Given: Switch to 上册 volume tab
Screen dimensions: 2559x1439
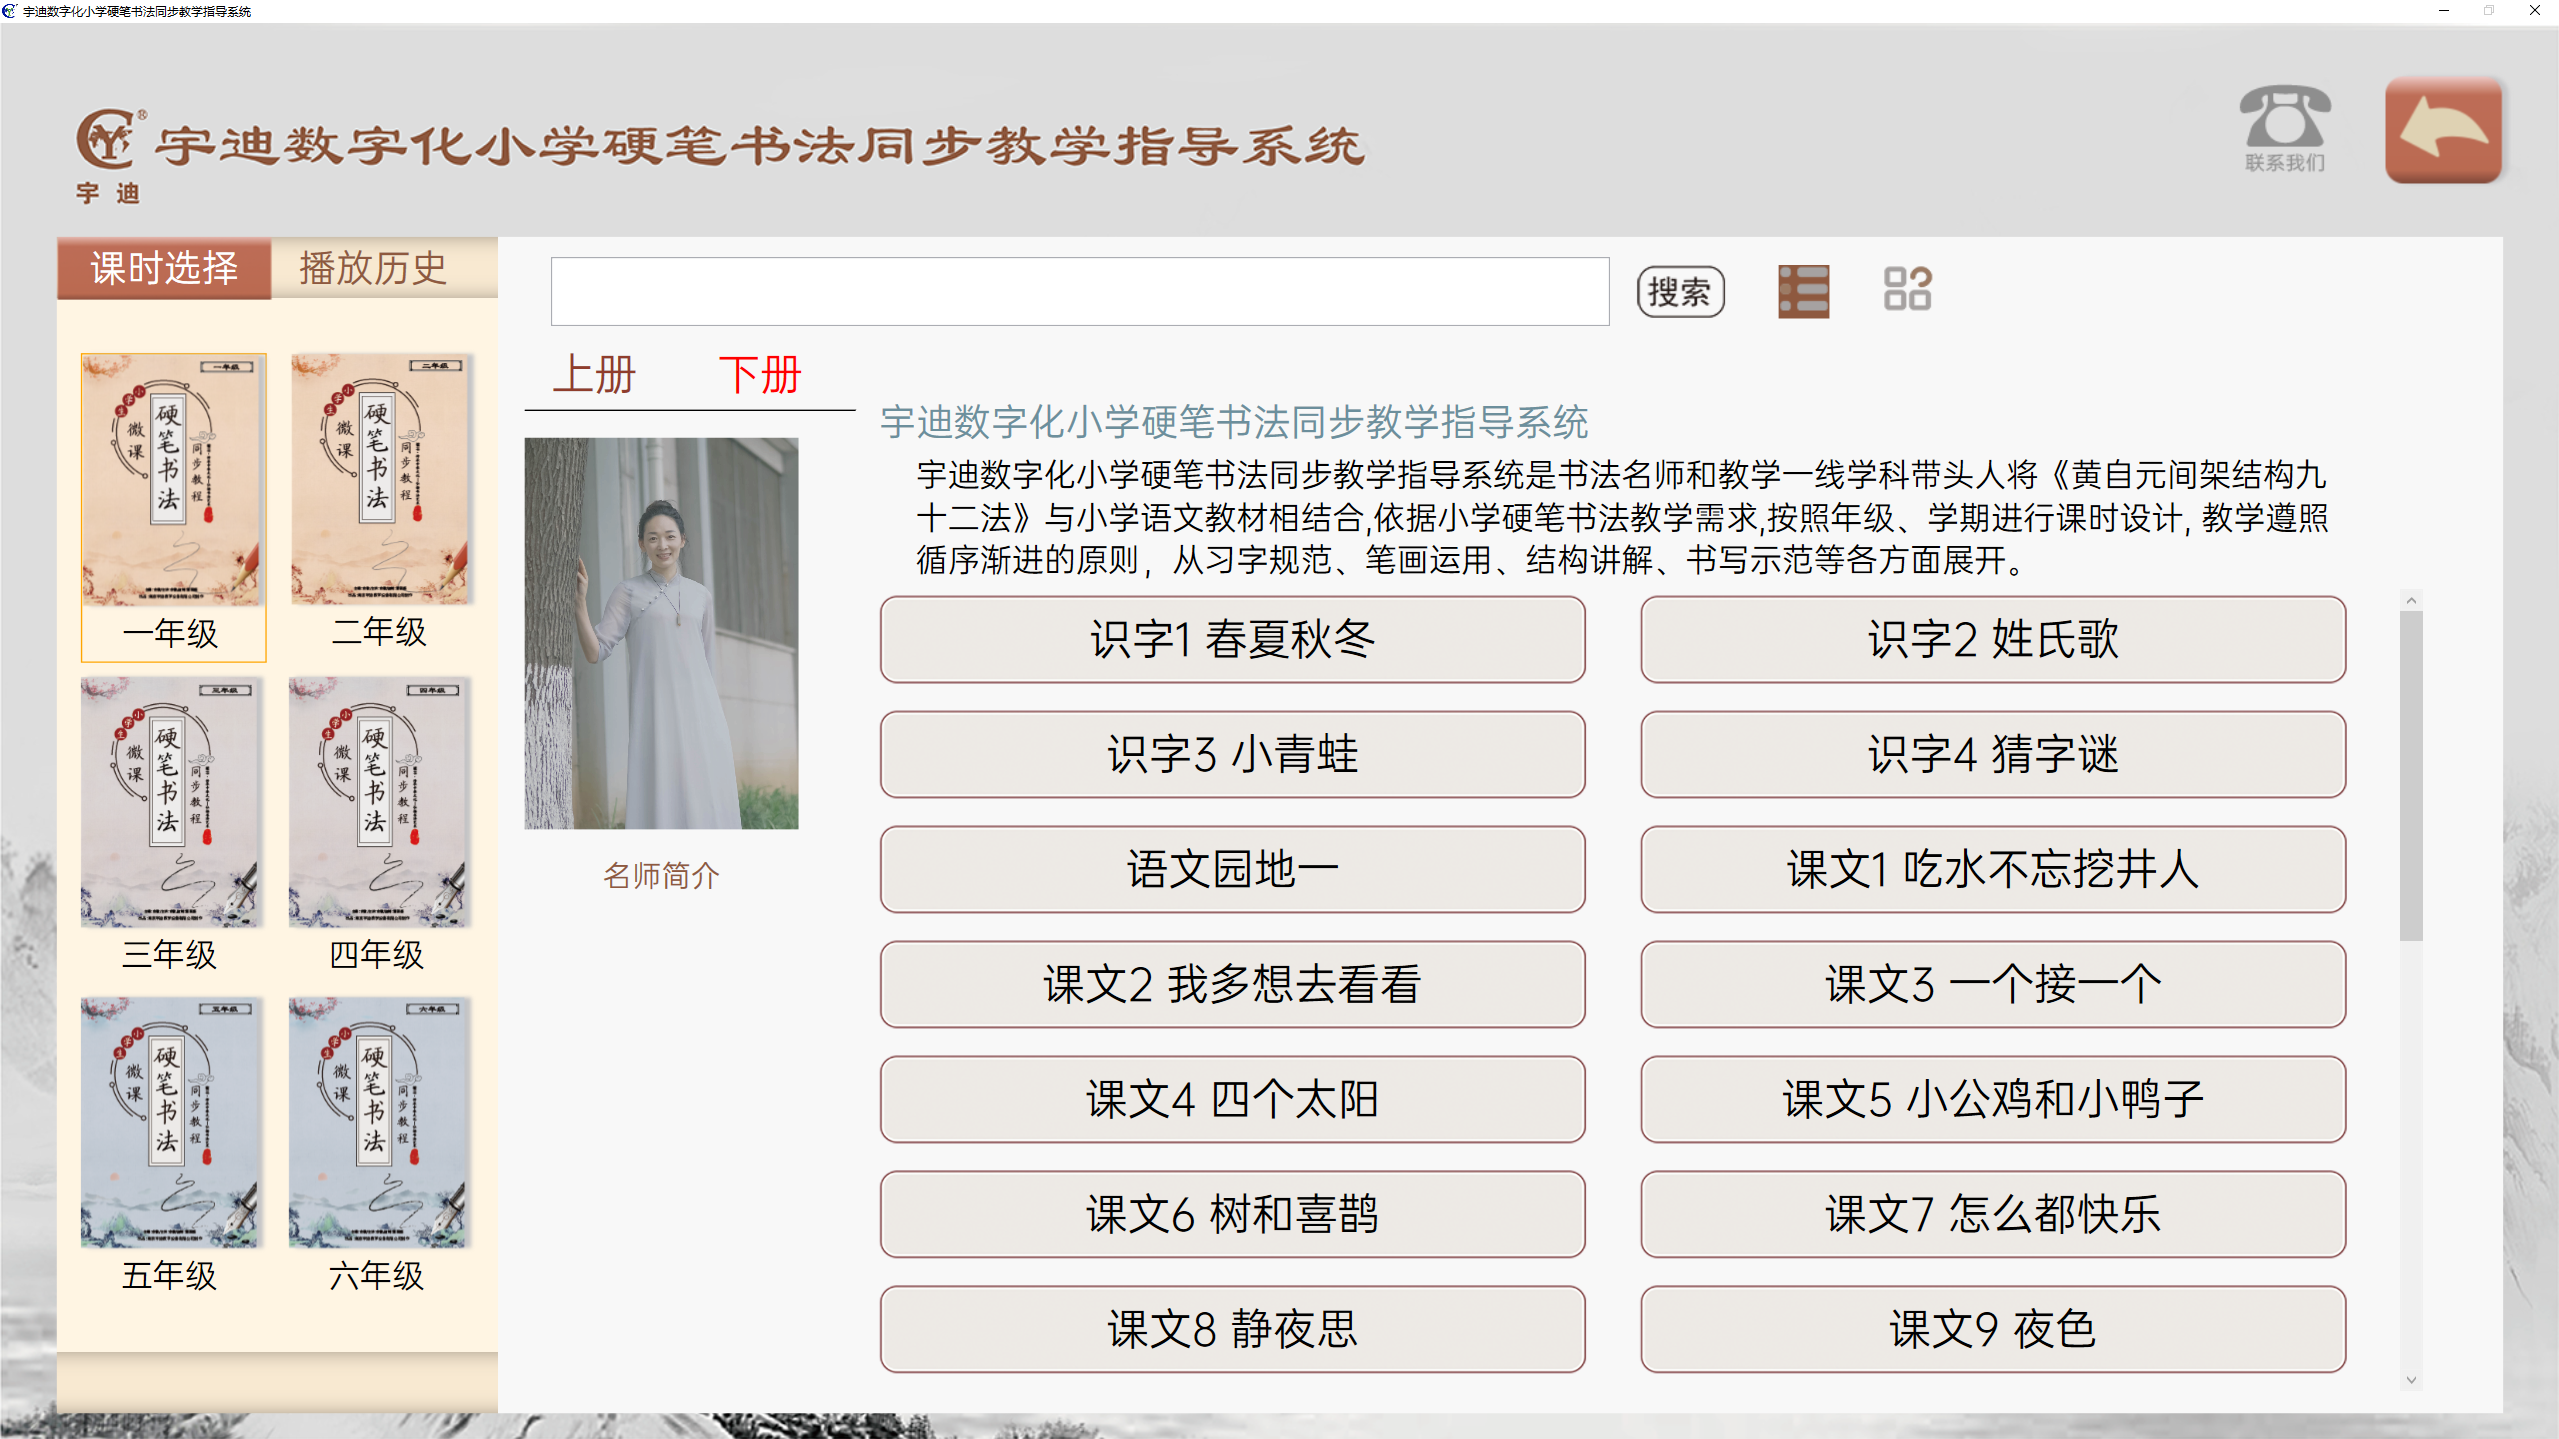Looking at the screenshot, I should [594, 376].
